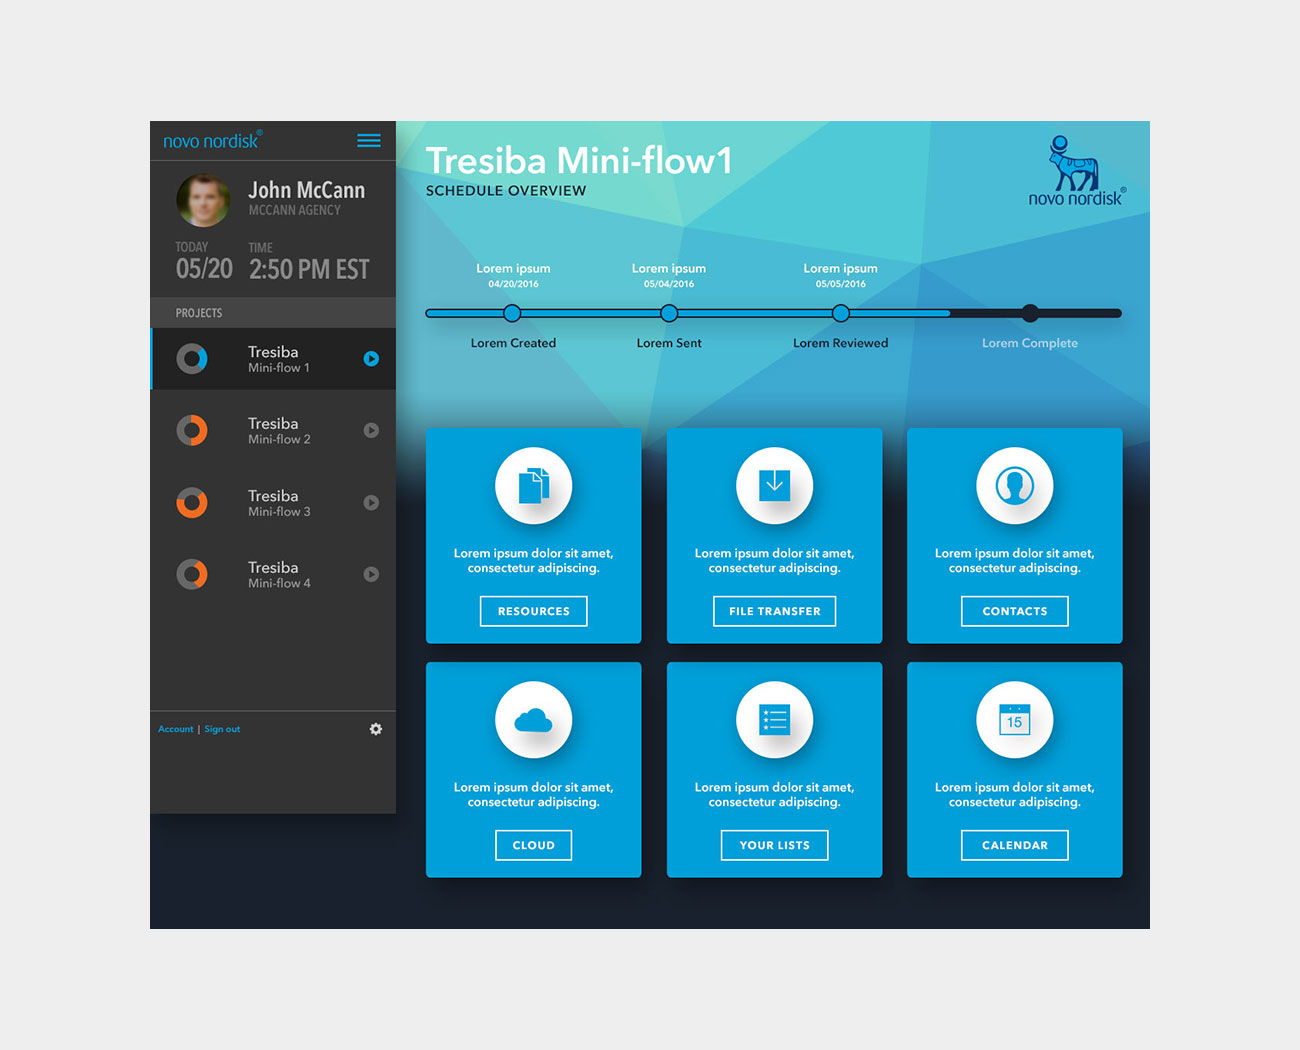Click the 04/20/2016 date label
The height and width of the screenshot is (1050, 1300).
pyautogui.click(x=513, y=284)
